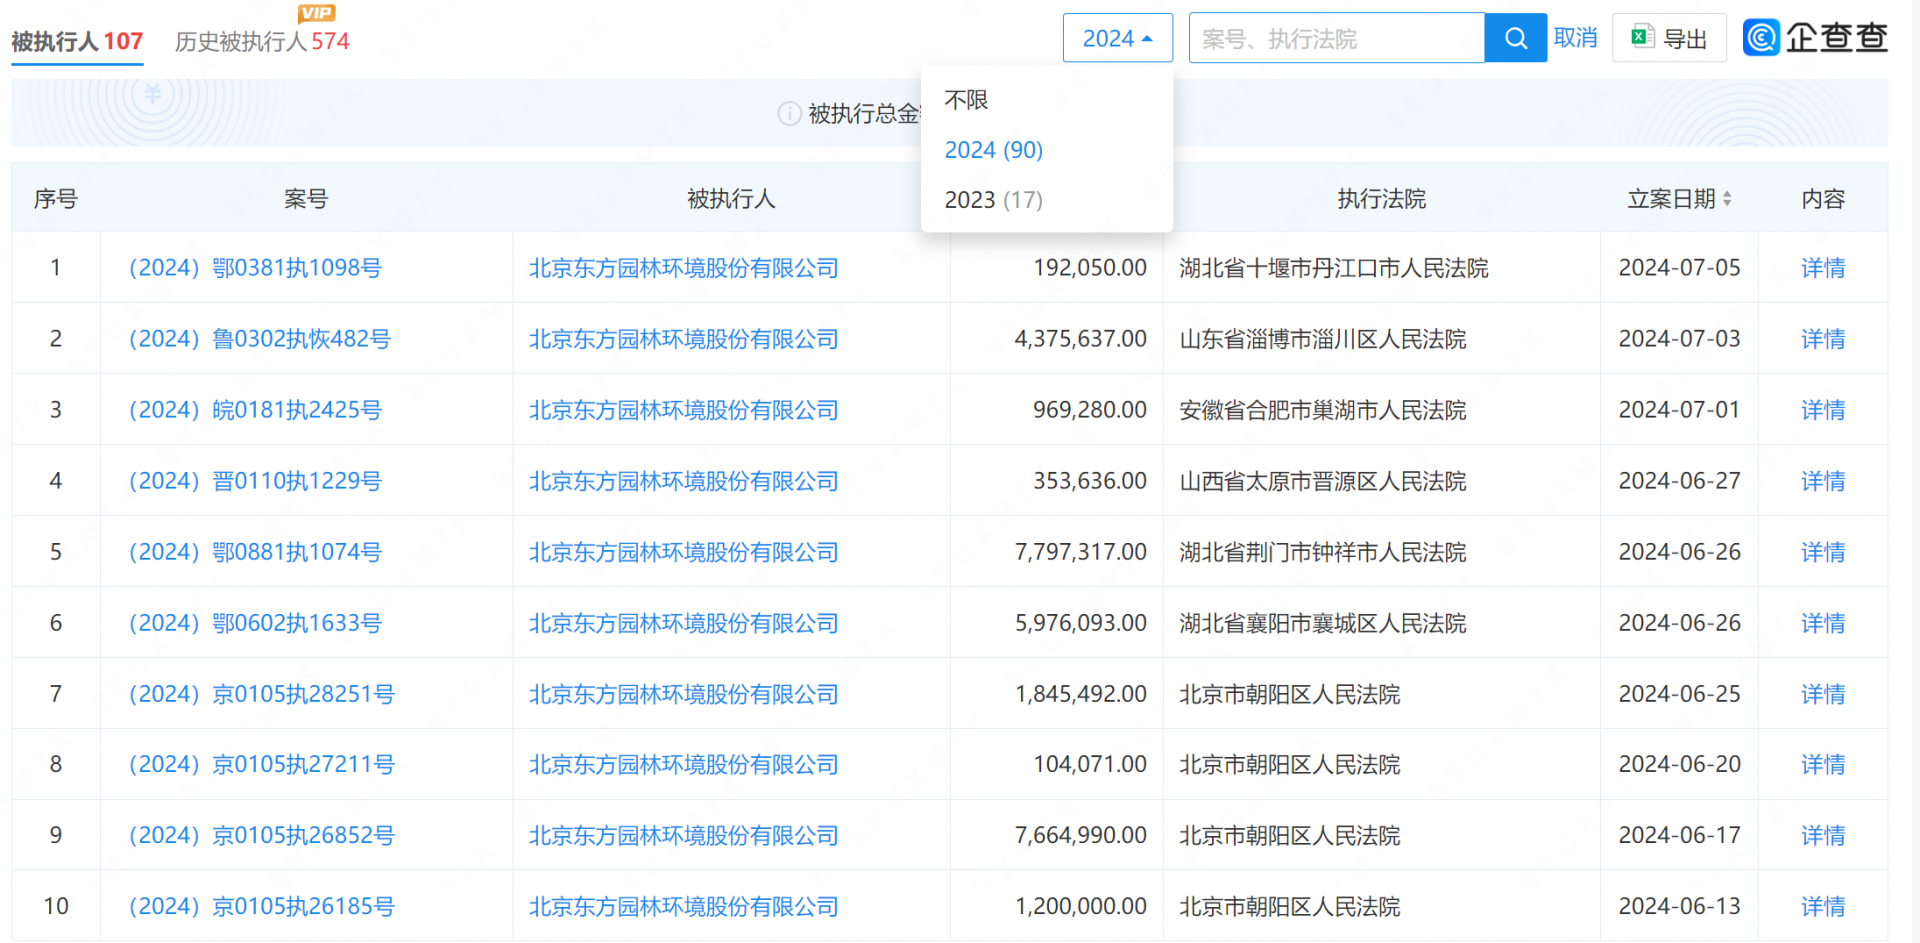Focus the 案号、执行法院 search field
The image size is (1920, 943).
1336,38
